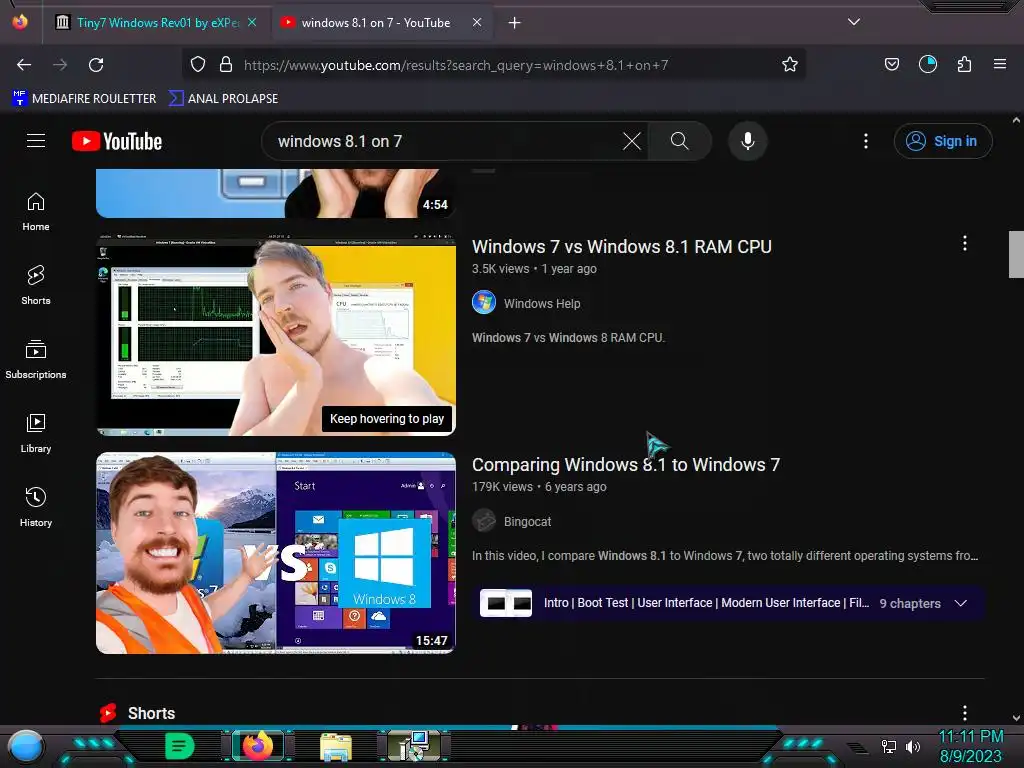View site security via the padlock icon
Viewport: 1024px width, 768px height.
226,65
